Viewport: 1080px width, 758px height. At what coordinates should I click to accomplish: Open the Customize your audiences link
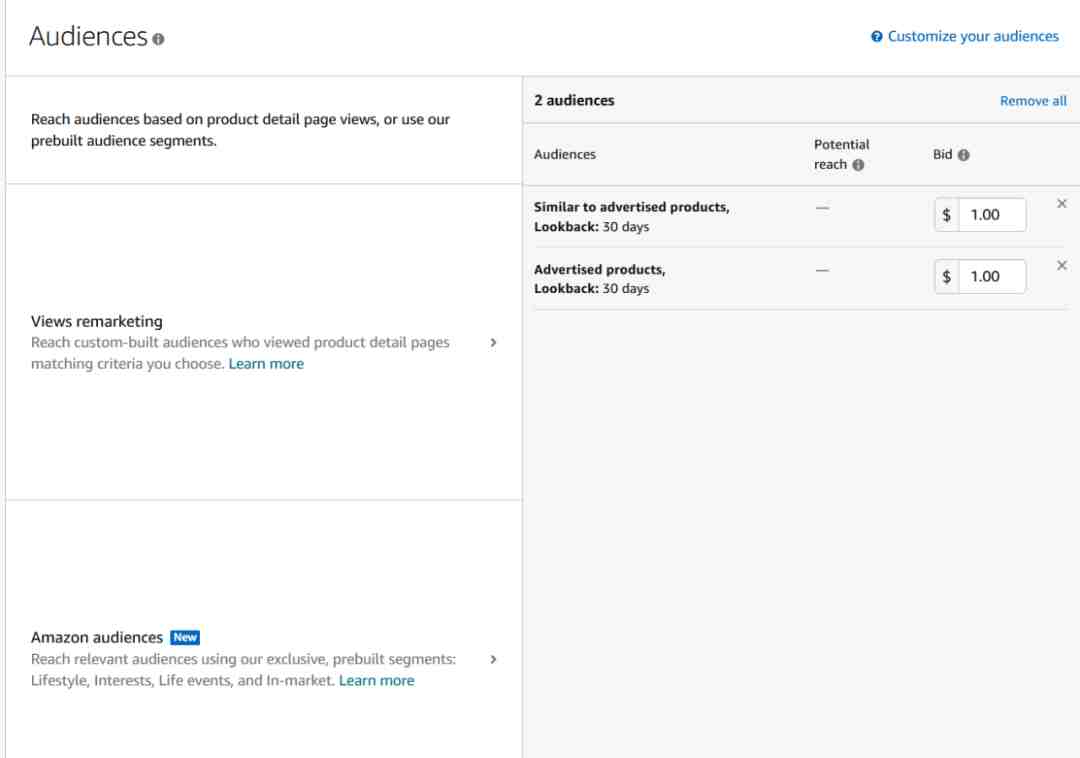click(x=972, y=37)
